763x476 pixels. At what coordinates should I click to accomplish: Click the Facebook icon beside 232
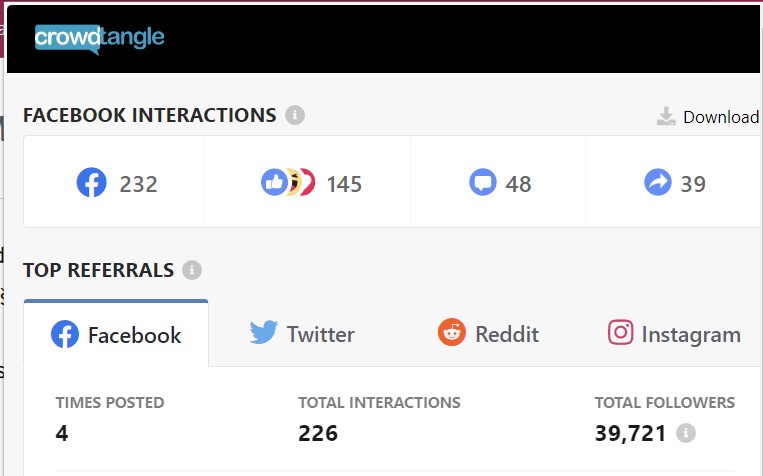tap(91, 183)
